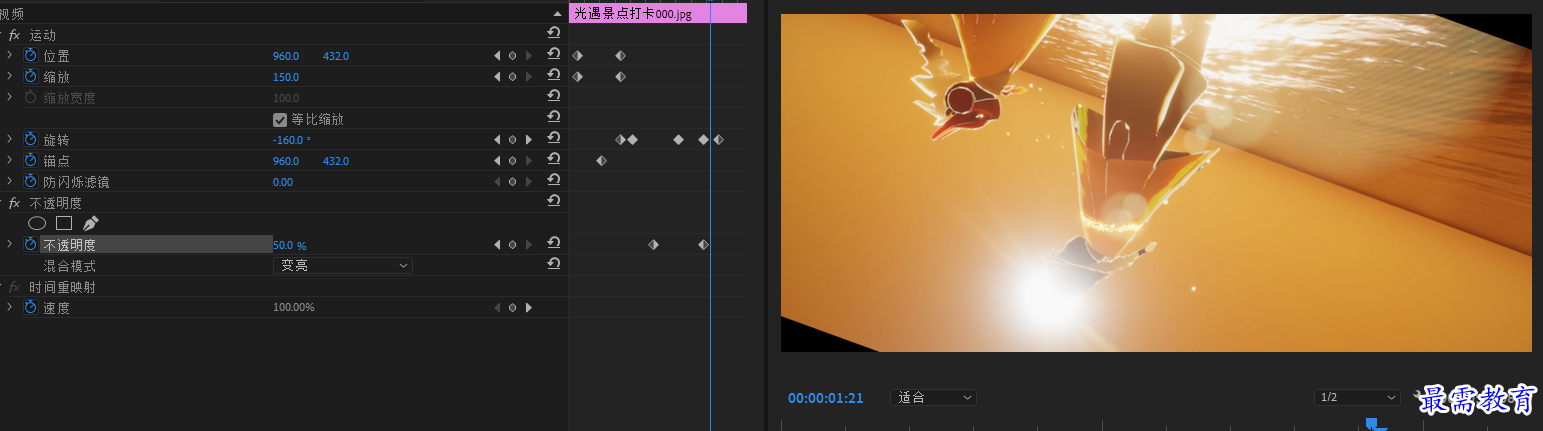Image resolution: width=1543 pixels, height=431 pixels.
Task: Expand the 旋转 parameter chevron
Action: coord(9,139)
